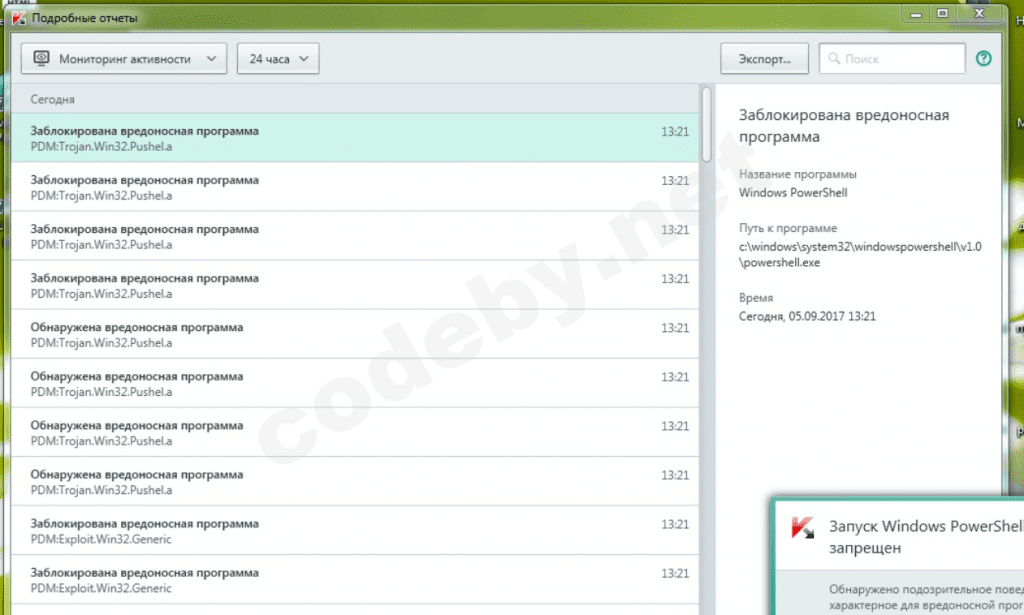Select first highlighted Заблокирована вредоносная программа entry
The height and width of the screenshot is (615, 1024).
click(355, 138)
